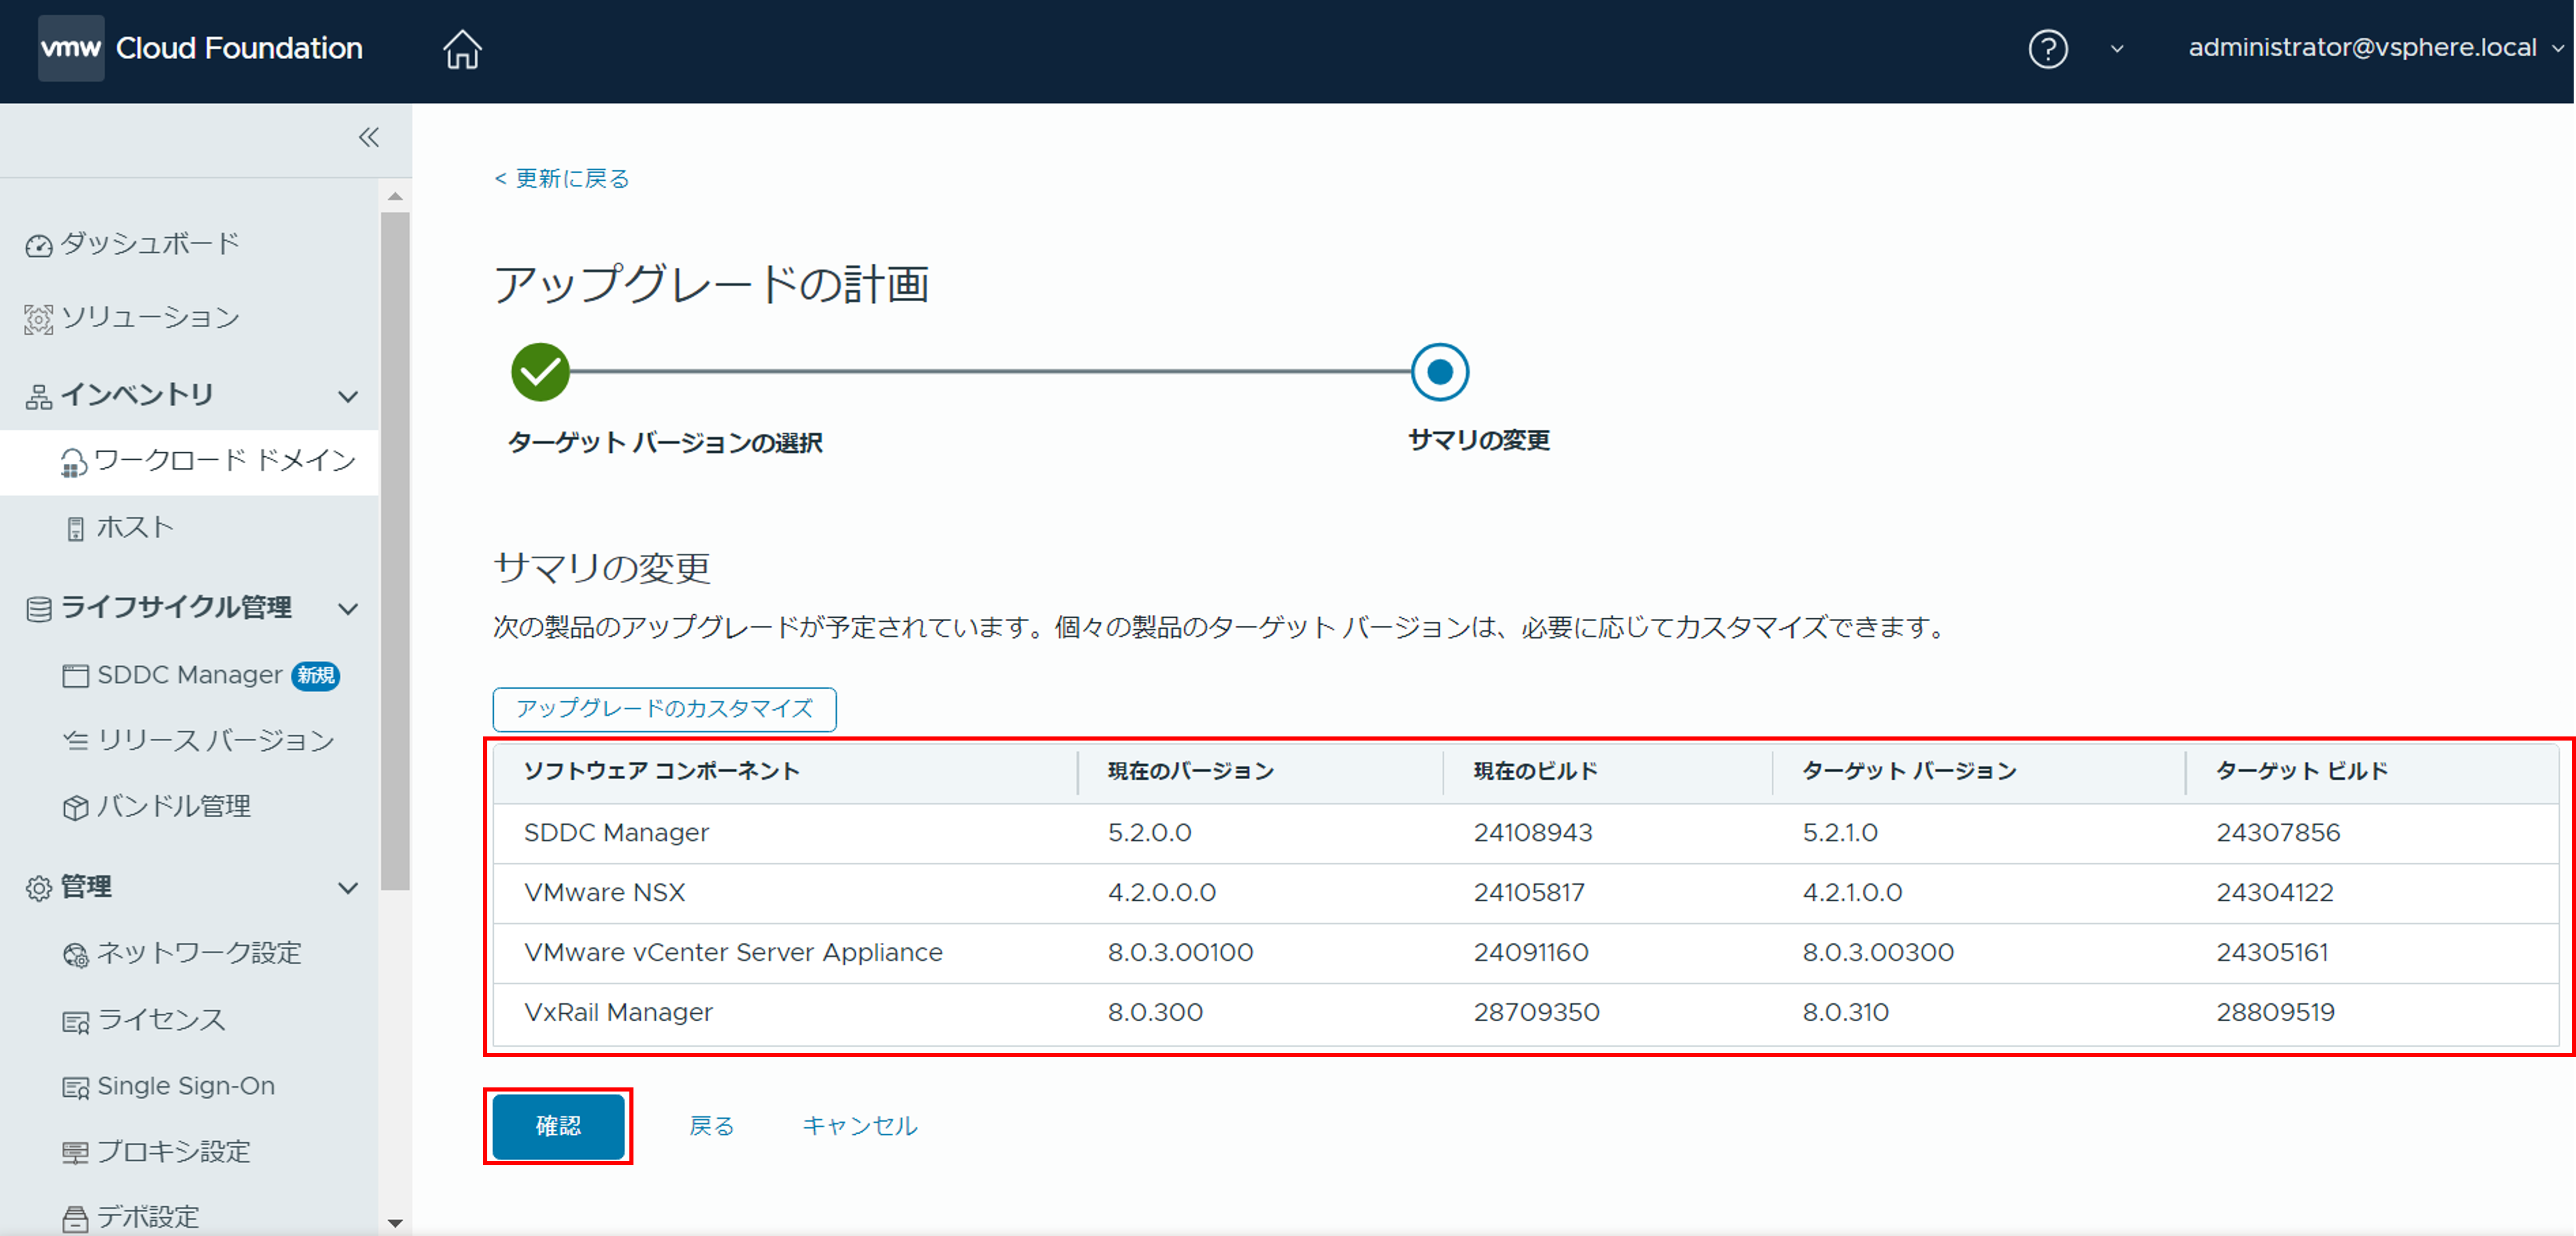Click the sidebar vertical scrollbar thumb
This screenshot has width=2576, height=1236.
(x=395, y=550)
